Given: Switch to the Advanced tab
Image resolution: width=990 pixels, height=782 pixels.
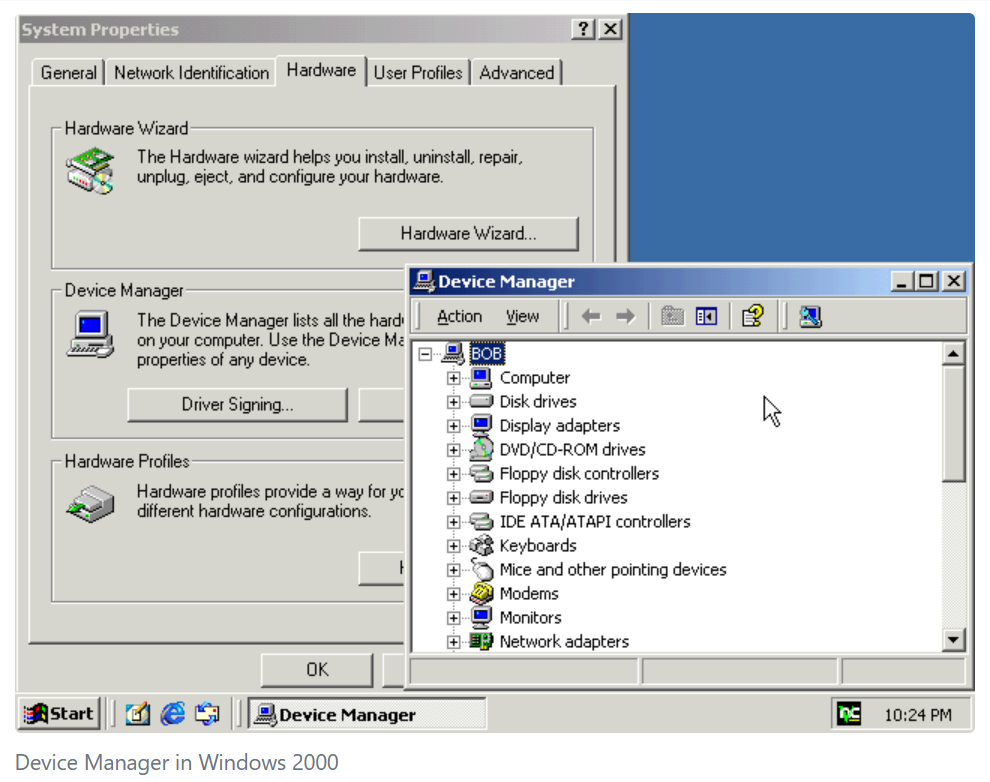Looking at the screenshot, I should (516, 73).
